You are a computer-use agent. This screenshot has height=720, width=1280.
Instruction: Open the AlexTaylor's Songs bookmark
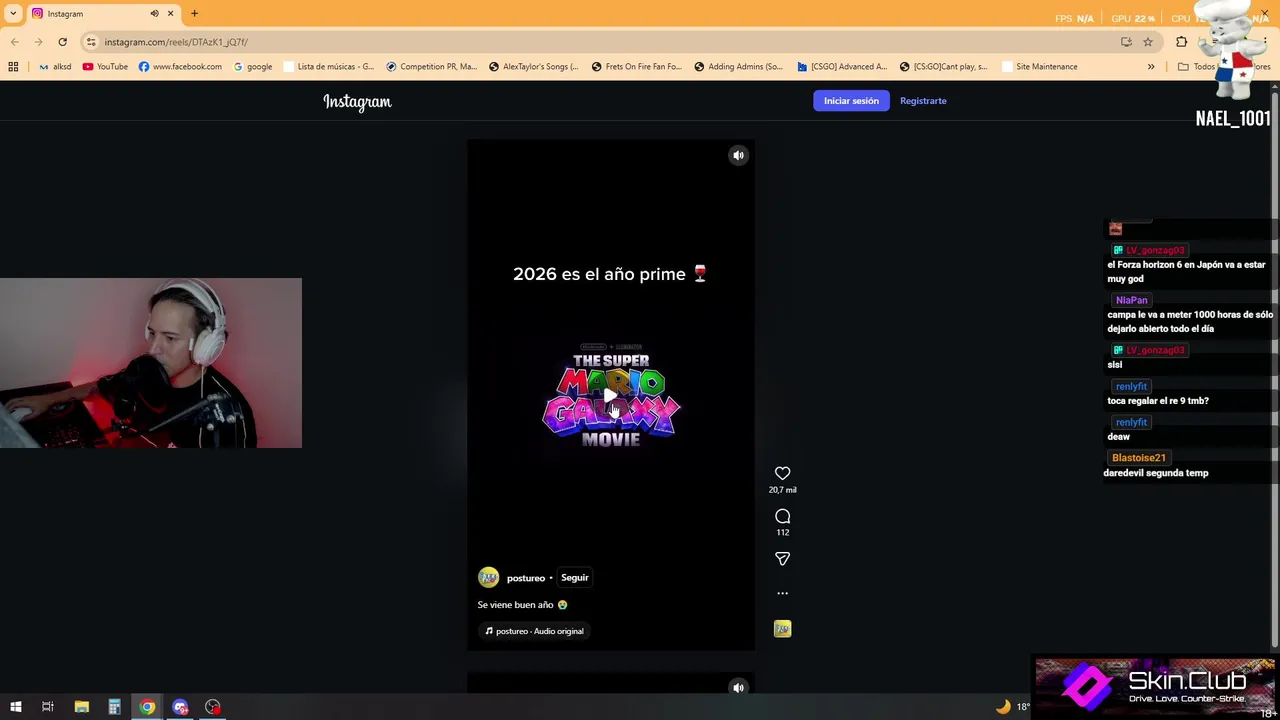coord(533,67)
